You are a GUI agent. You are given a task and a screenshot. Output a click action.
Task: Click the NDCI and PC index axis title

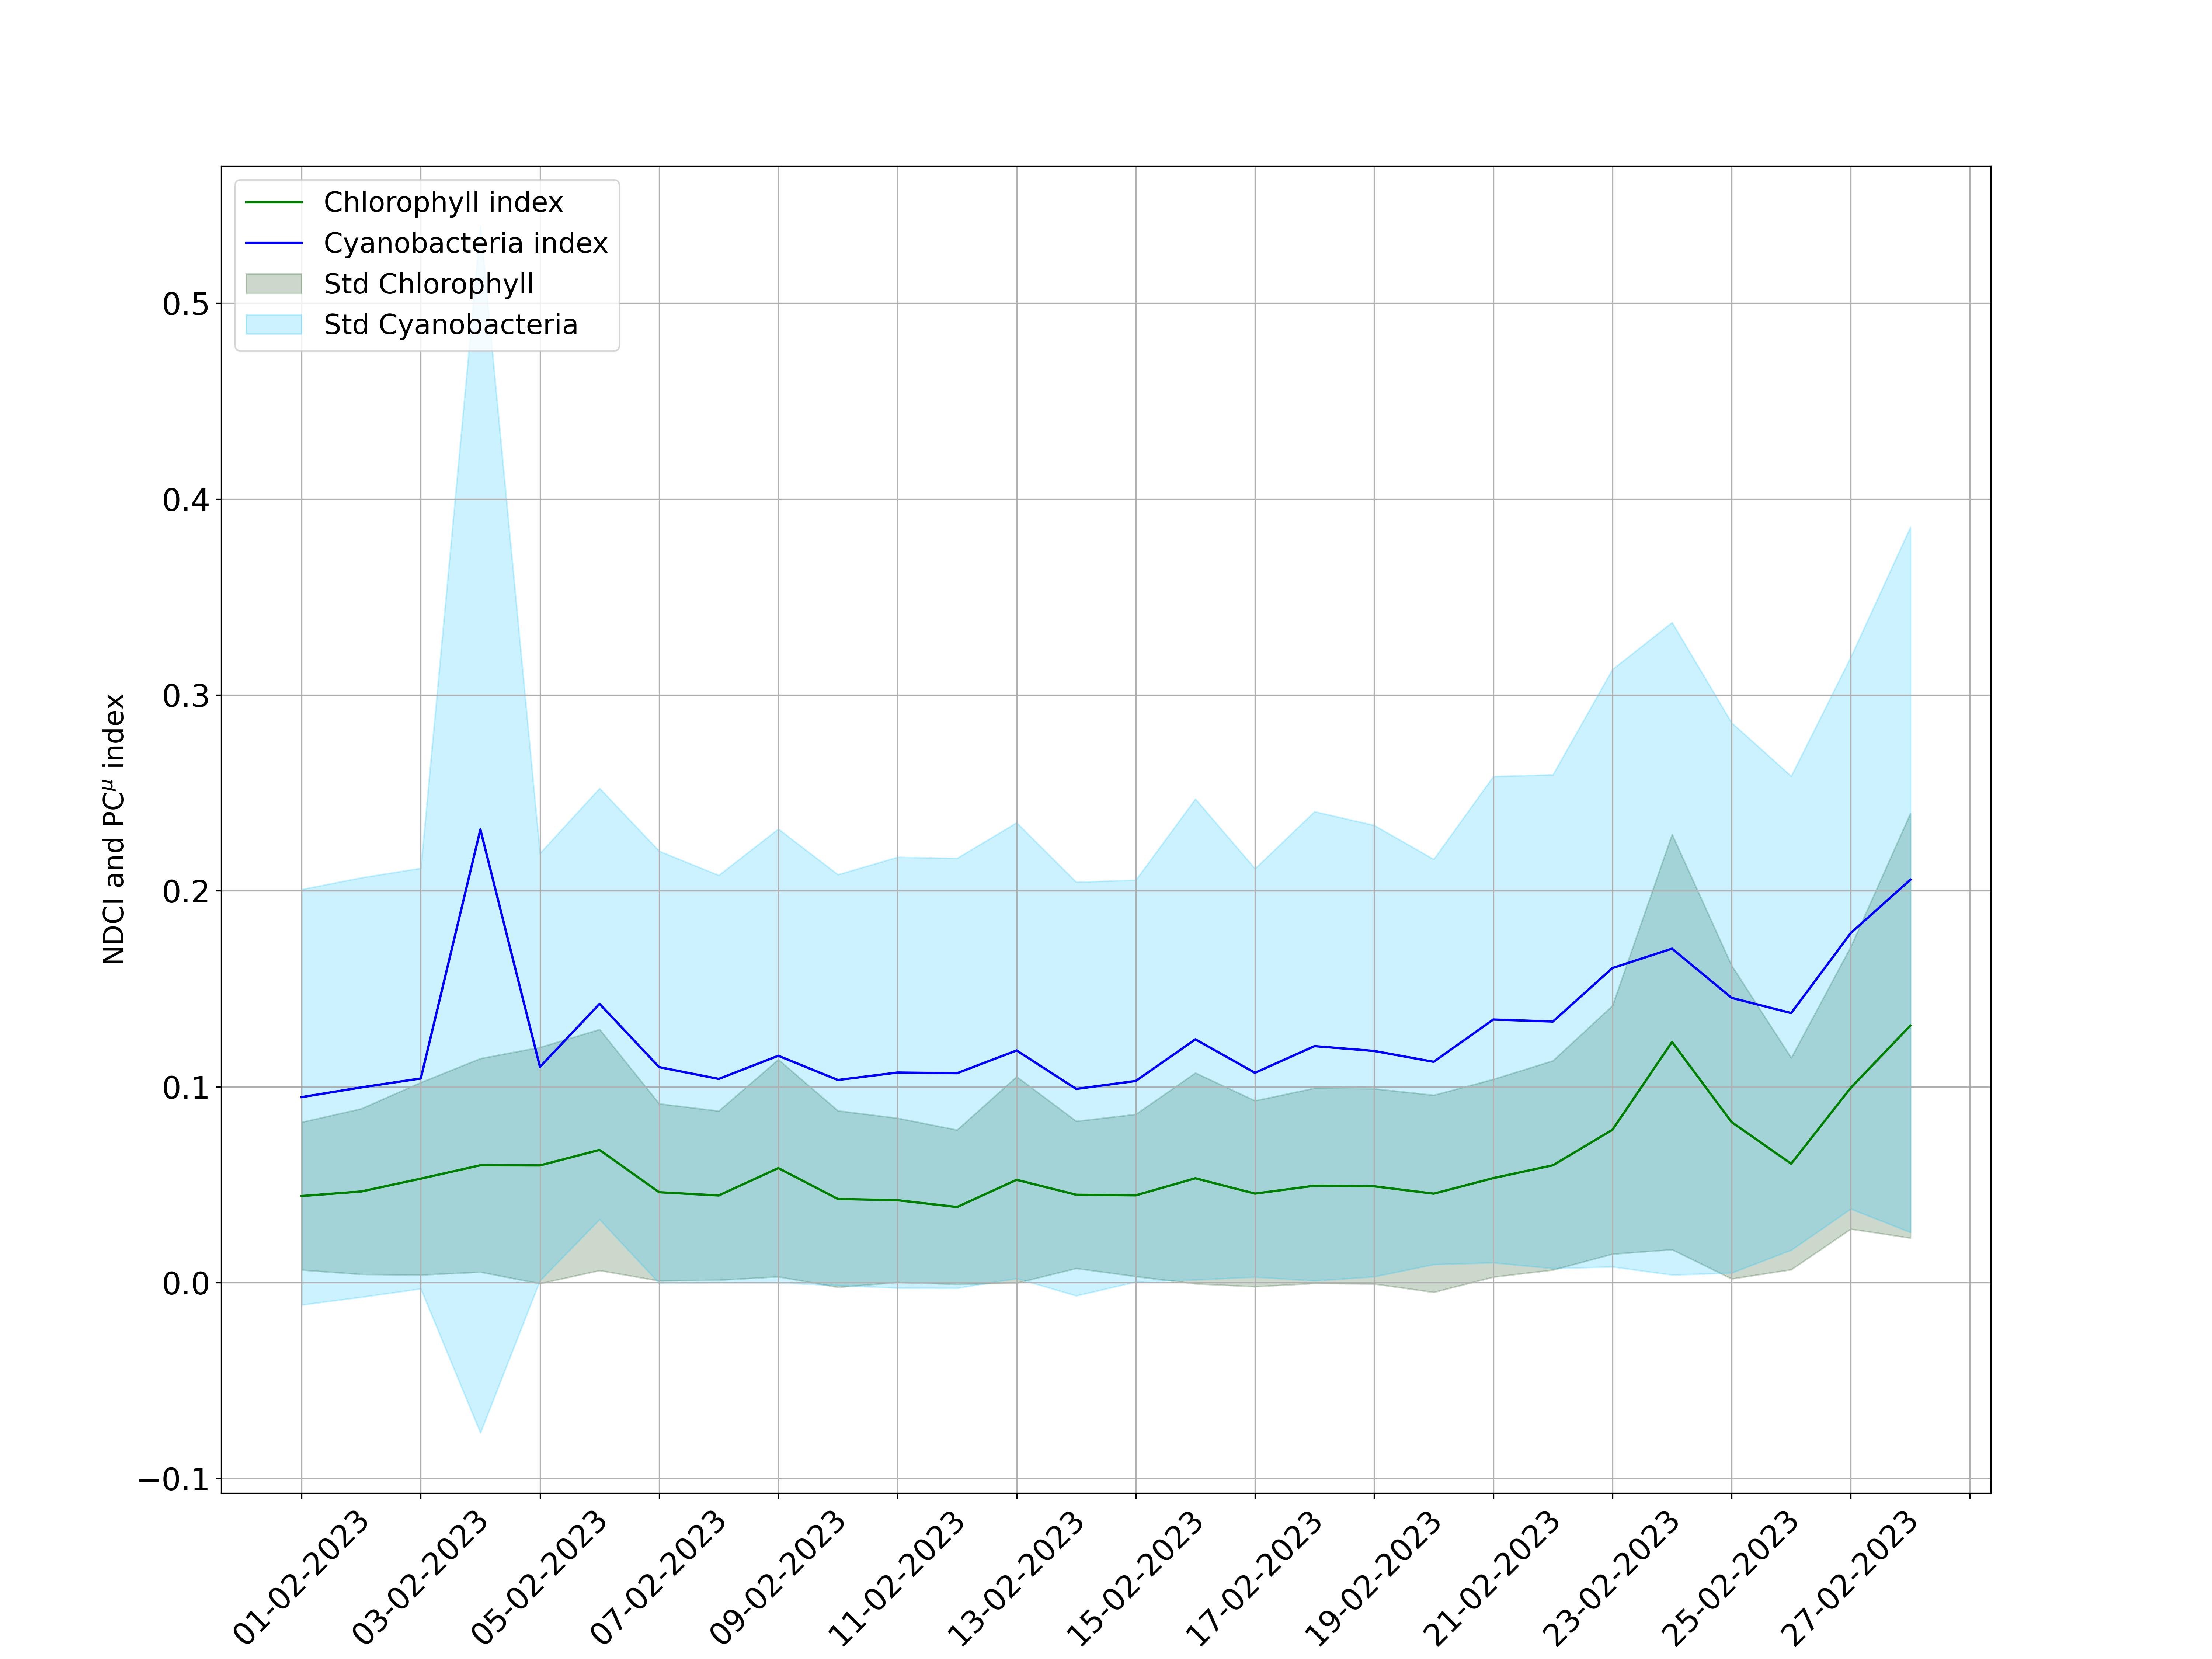coord(114,829)
